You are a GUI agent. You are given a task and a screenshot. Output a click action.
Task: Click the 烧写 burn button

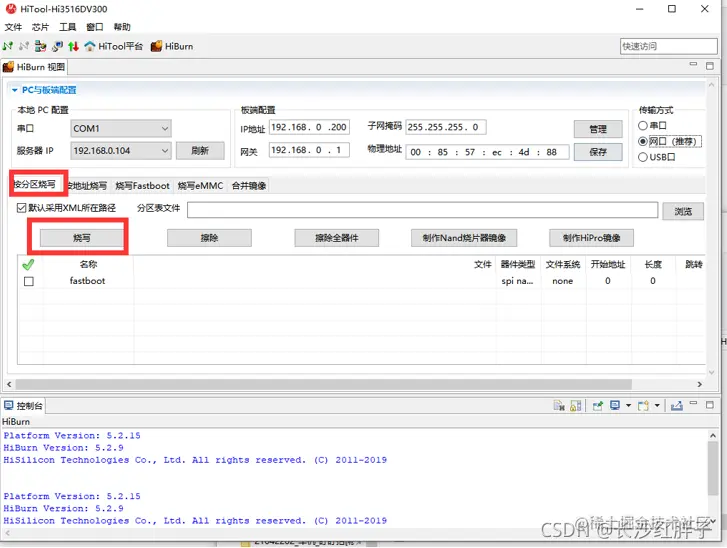pyautogui.click(x=82, y=238)
